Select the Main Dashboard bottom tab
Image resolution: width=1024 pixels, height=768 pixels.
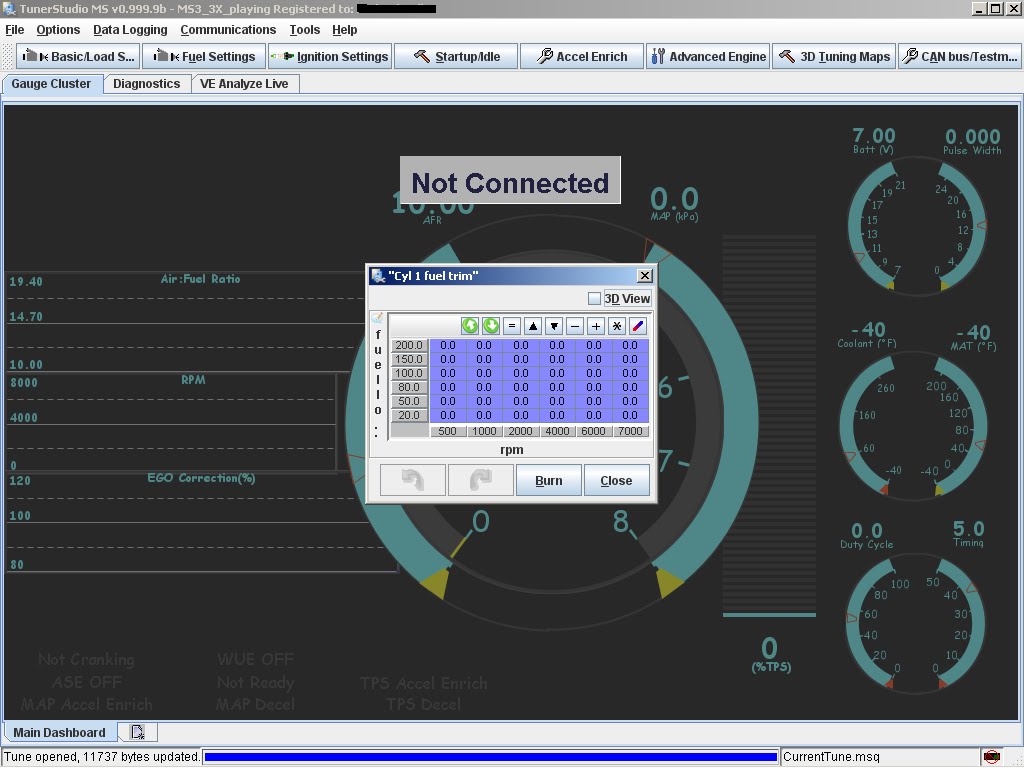[59, 732]
